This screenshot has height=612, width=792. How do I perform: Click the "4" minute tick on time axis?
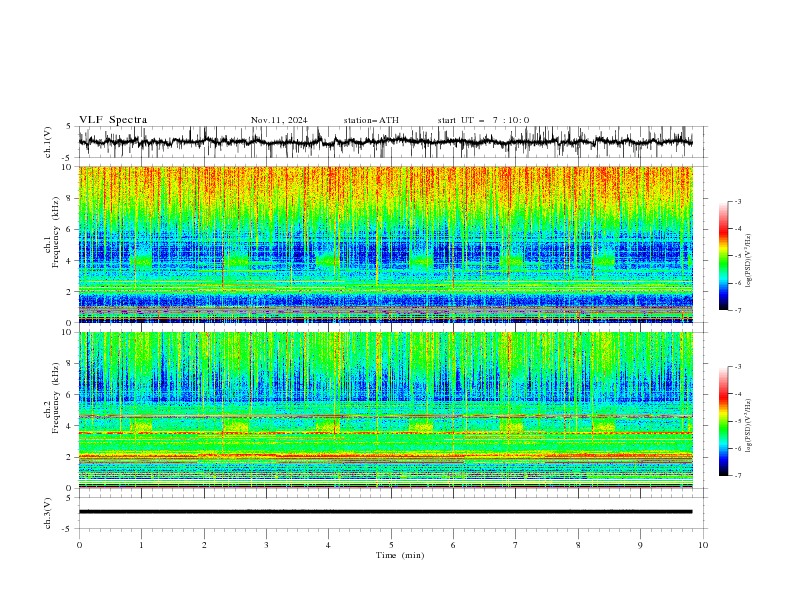click(328, 545)
